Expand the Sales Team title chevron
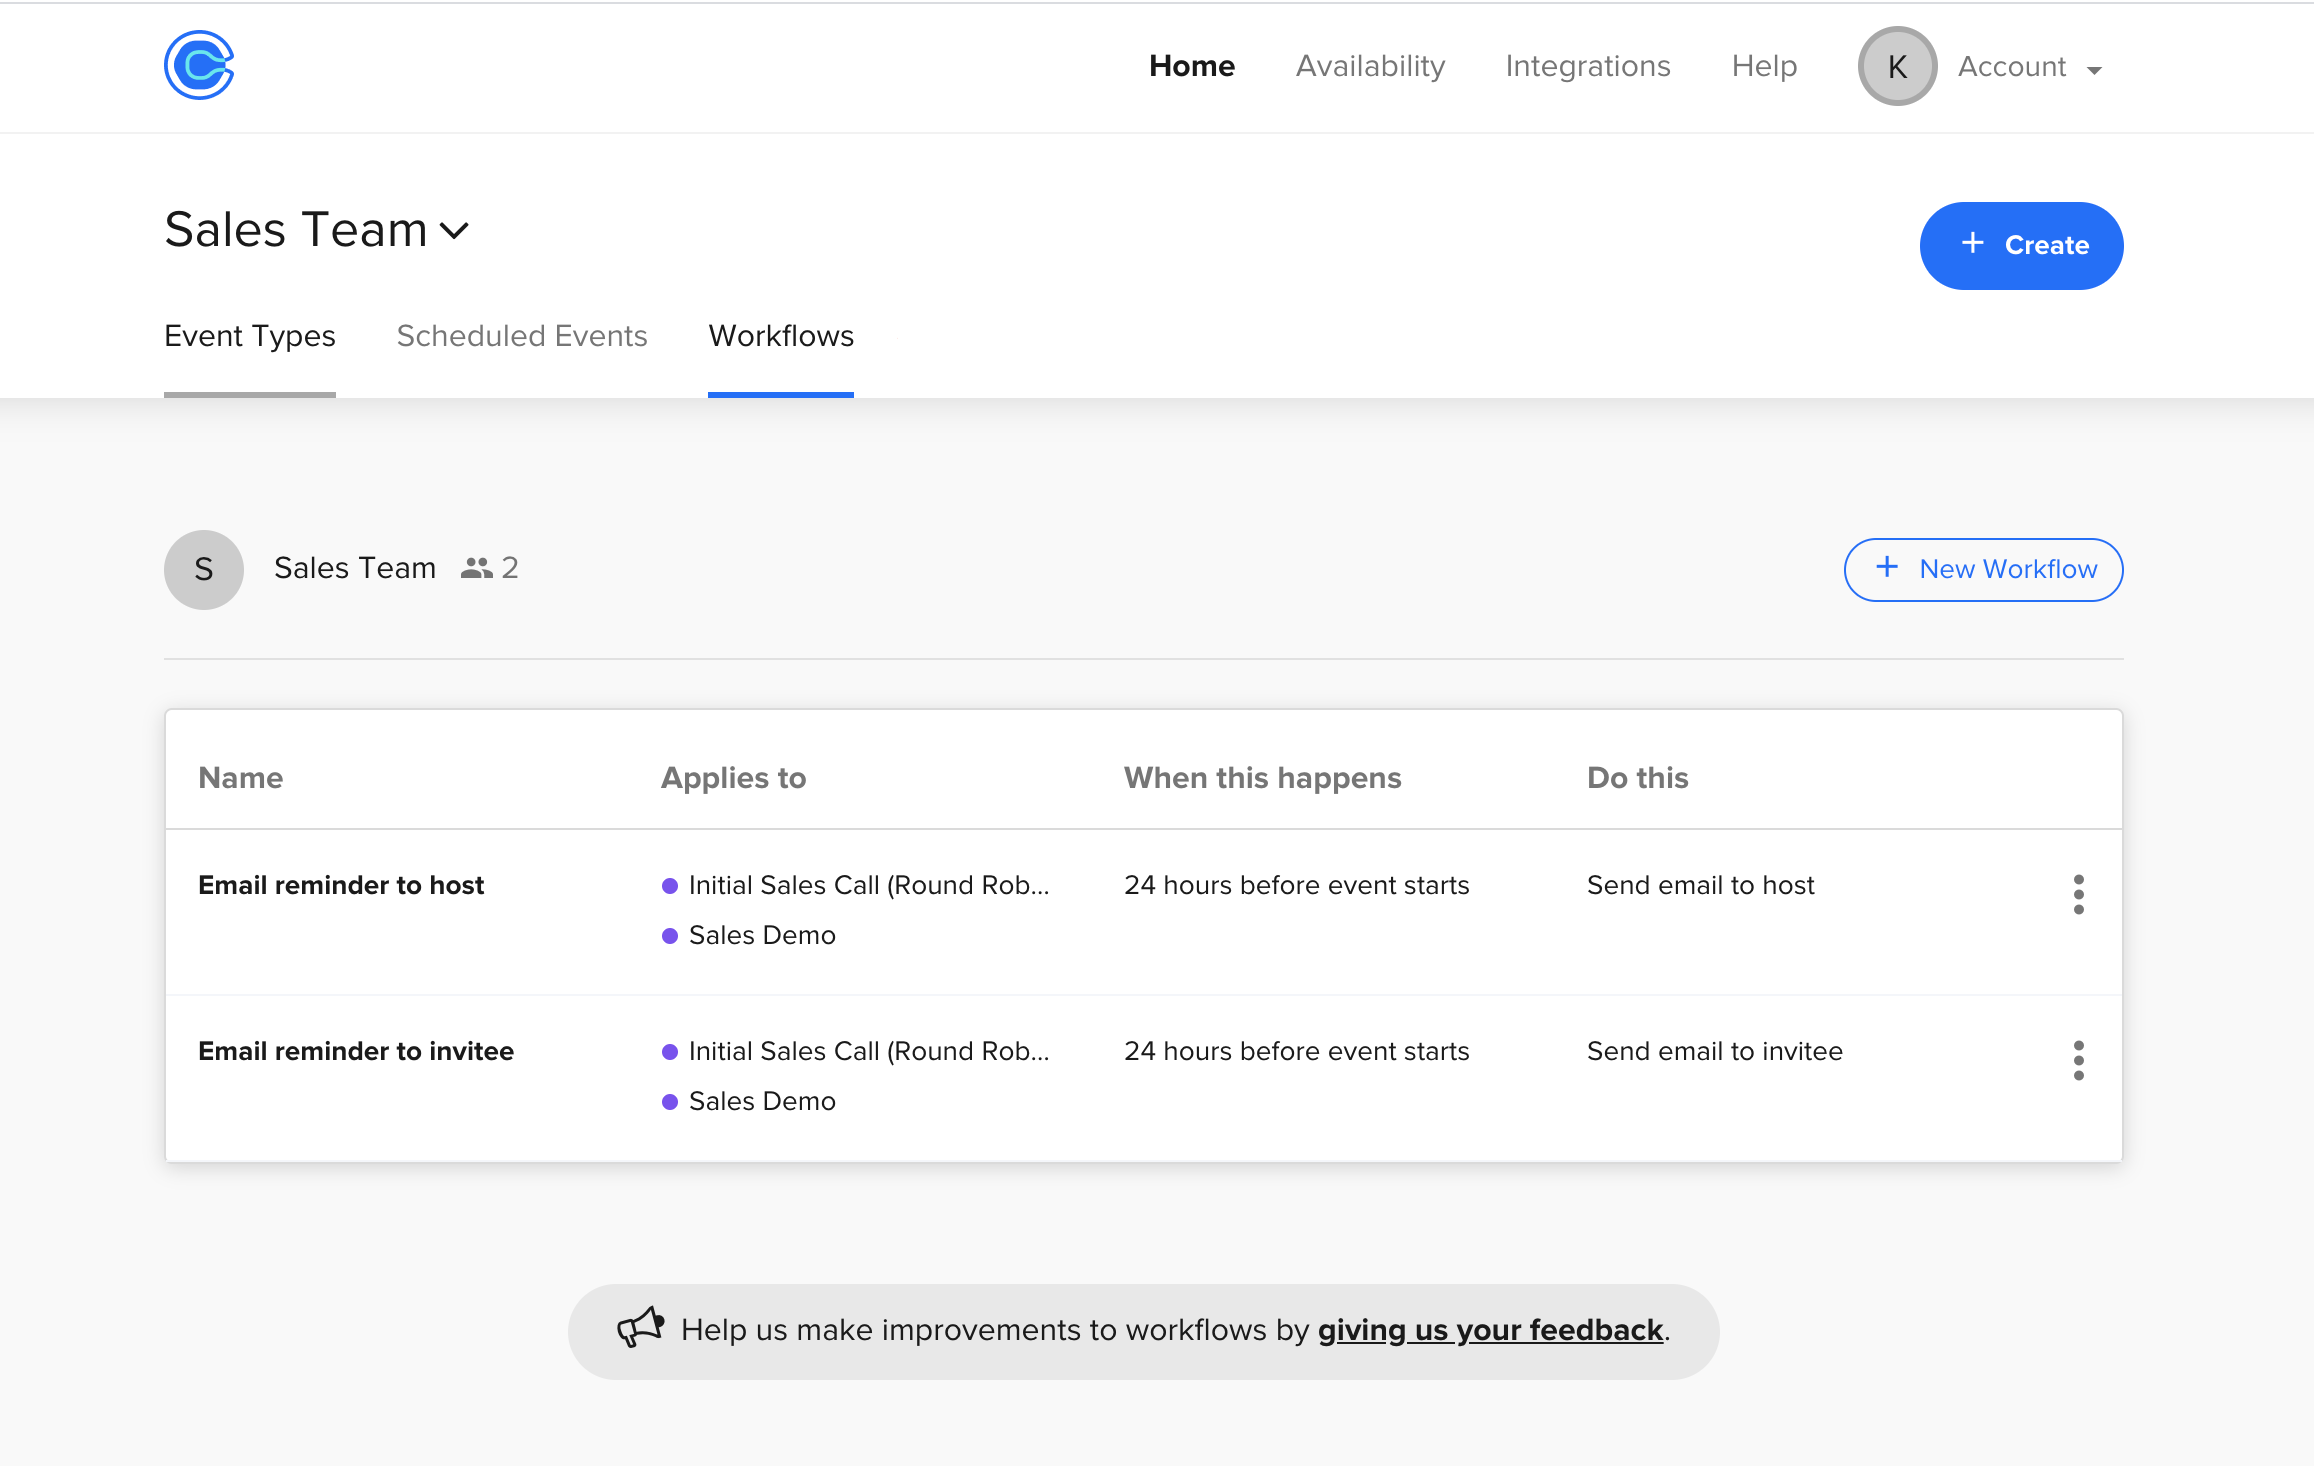2314x1466 pixels. pyautogui.click(x=454, y=231)
